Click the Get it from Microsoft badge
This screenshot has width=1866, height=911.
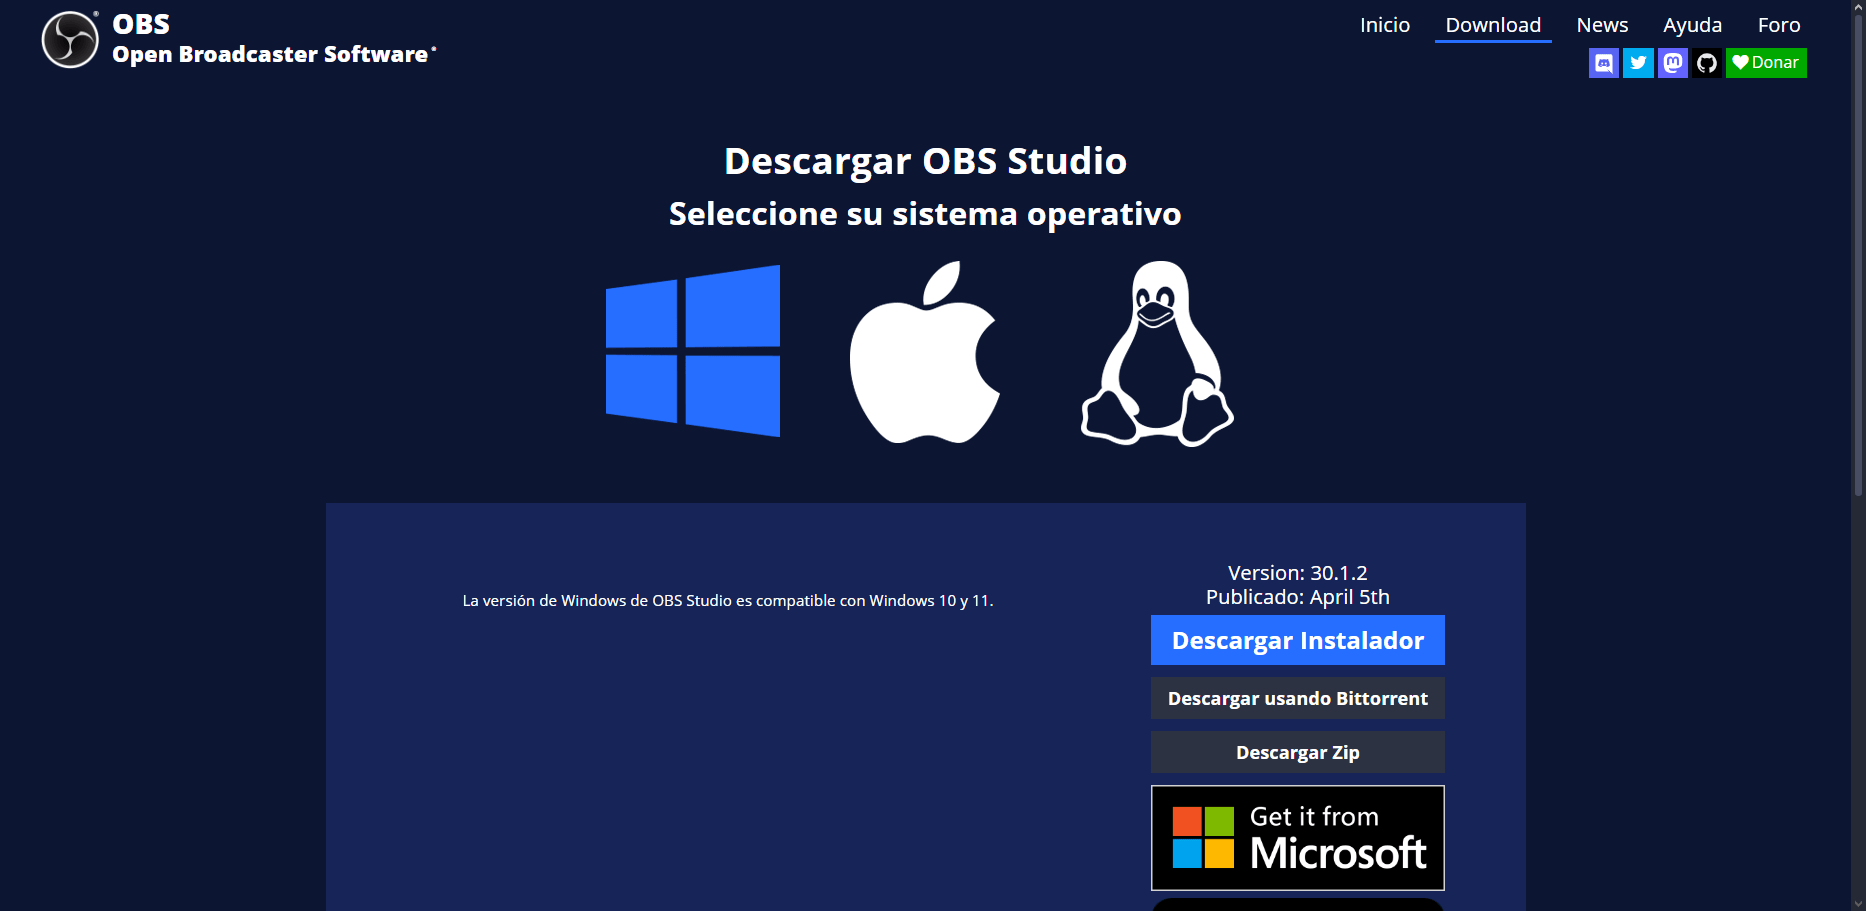pyautogui.click(x=1298, y=838)
